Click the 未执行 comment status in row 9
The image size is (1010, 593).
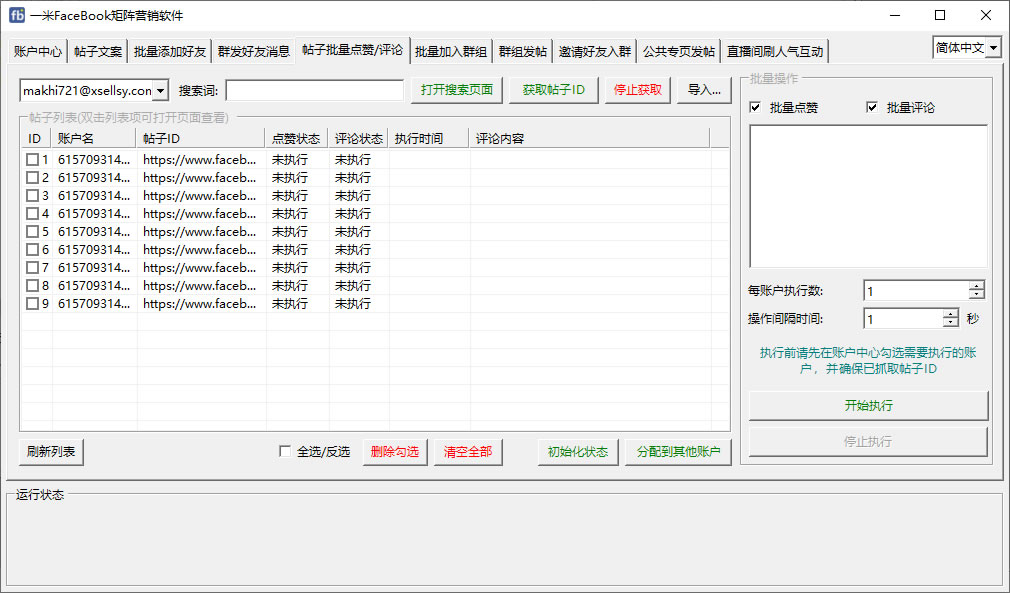coord(353,304)
